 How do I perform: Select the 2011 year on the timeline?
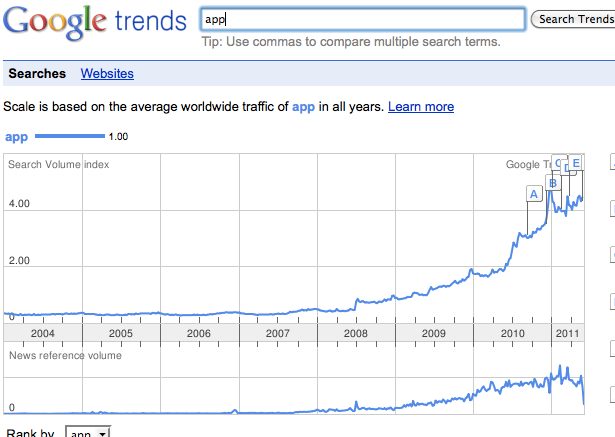(x=567, y=333)
